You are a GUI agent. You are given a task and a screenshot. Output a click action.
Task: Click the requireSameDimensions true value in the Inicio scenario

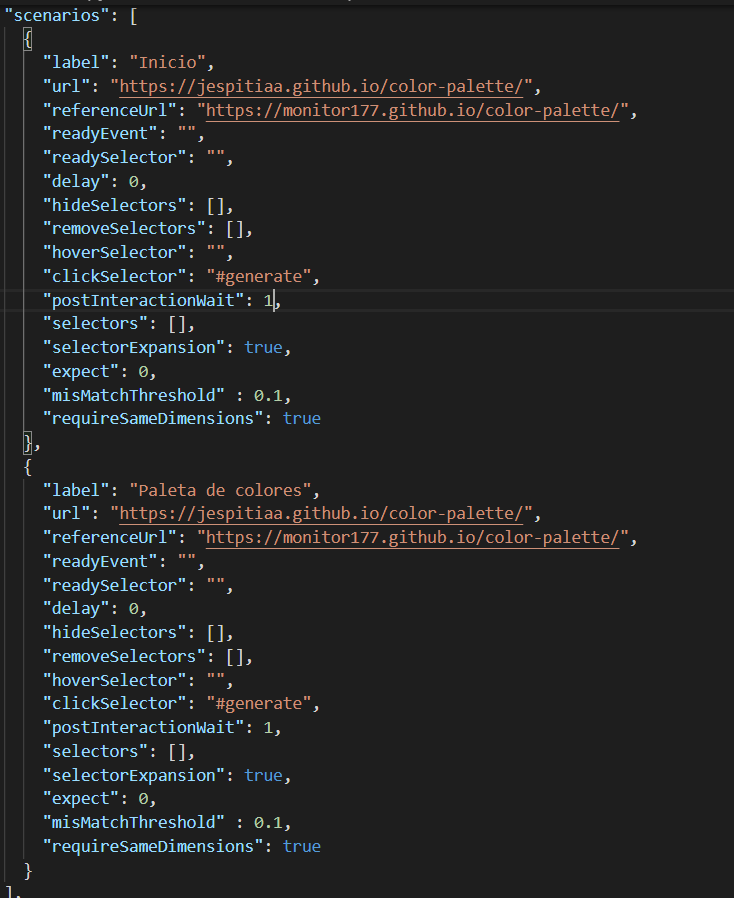click(x=302, y=419)
